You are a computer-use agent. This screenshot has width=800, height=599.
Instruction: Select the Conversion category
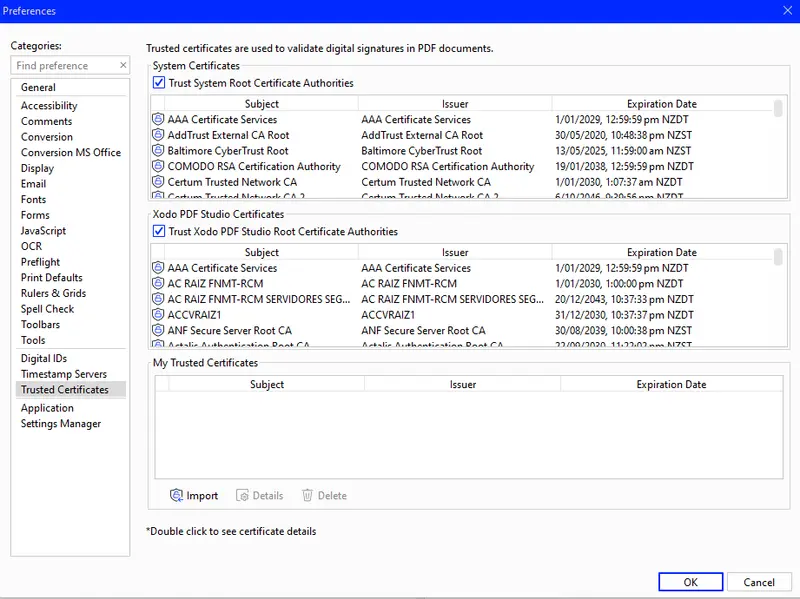click(x=47, y=137)
